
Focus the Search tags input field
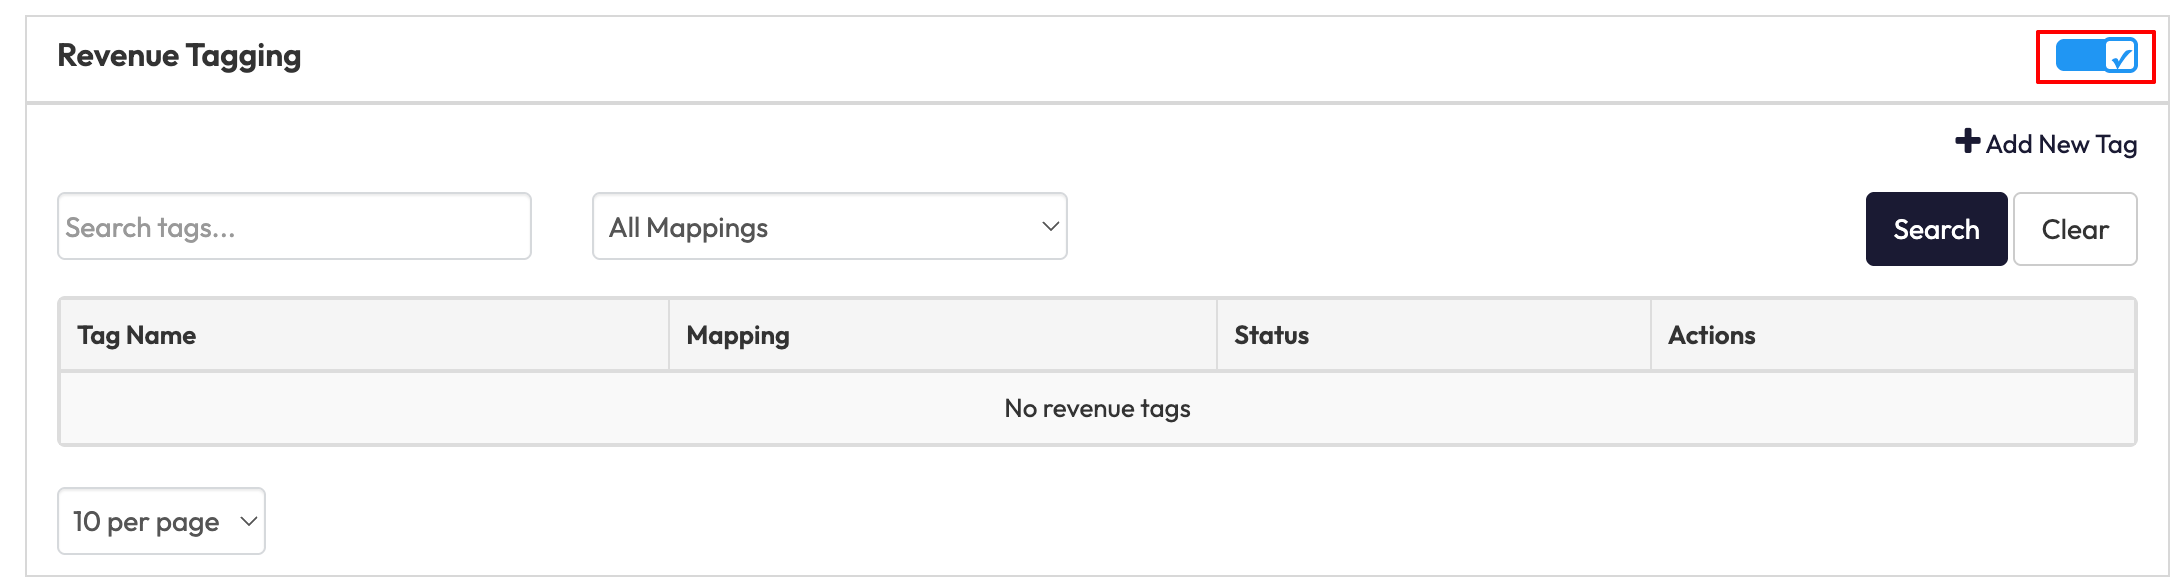(294, 227)
